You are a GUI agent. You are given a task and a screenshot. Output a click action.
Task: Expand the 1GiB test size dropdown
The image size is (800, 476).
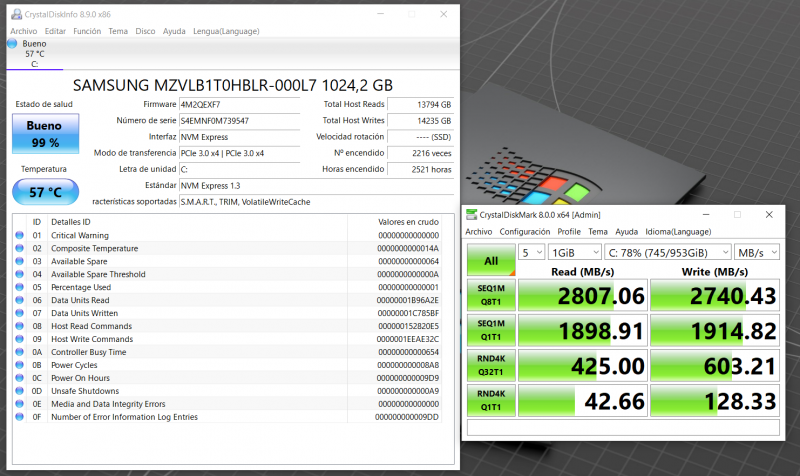pos(574,252)
